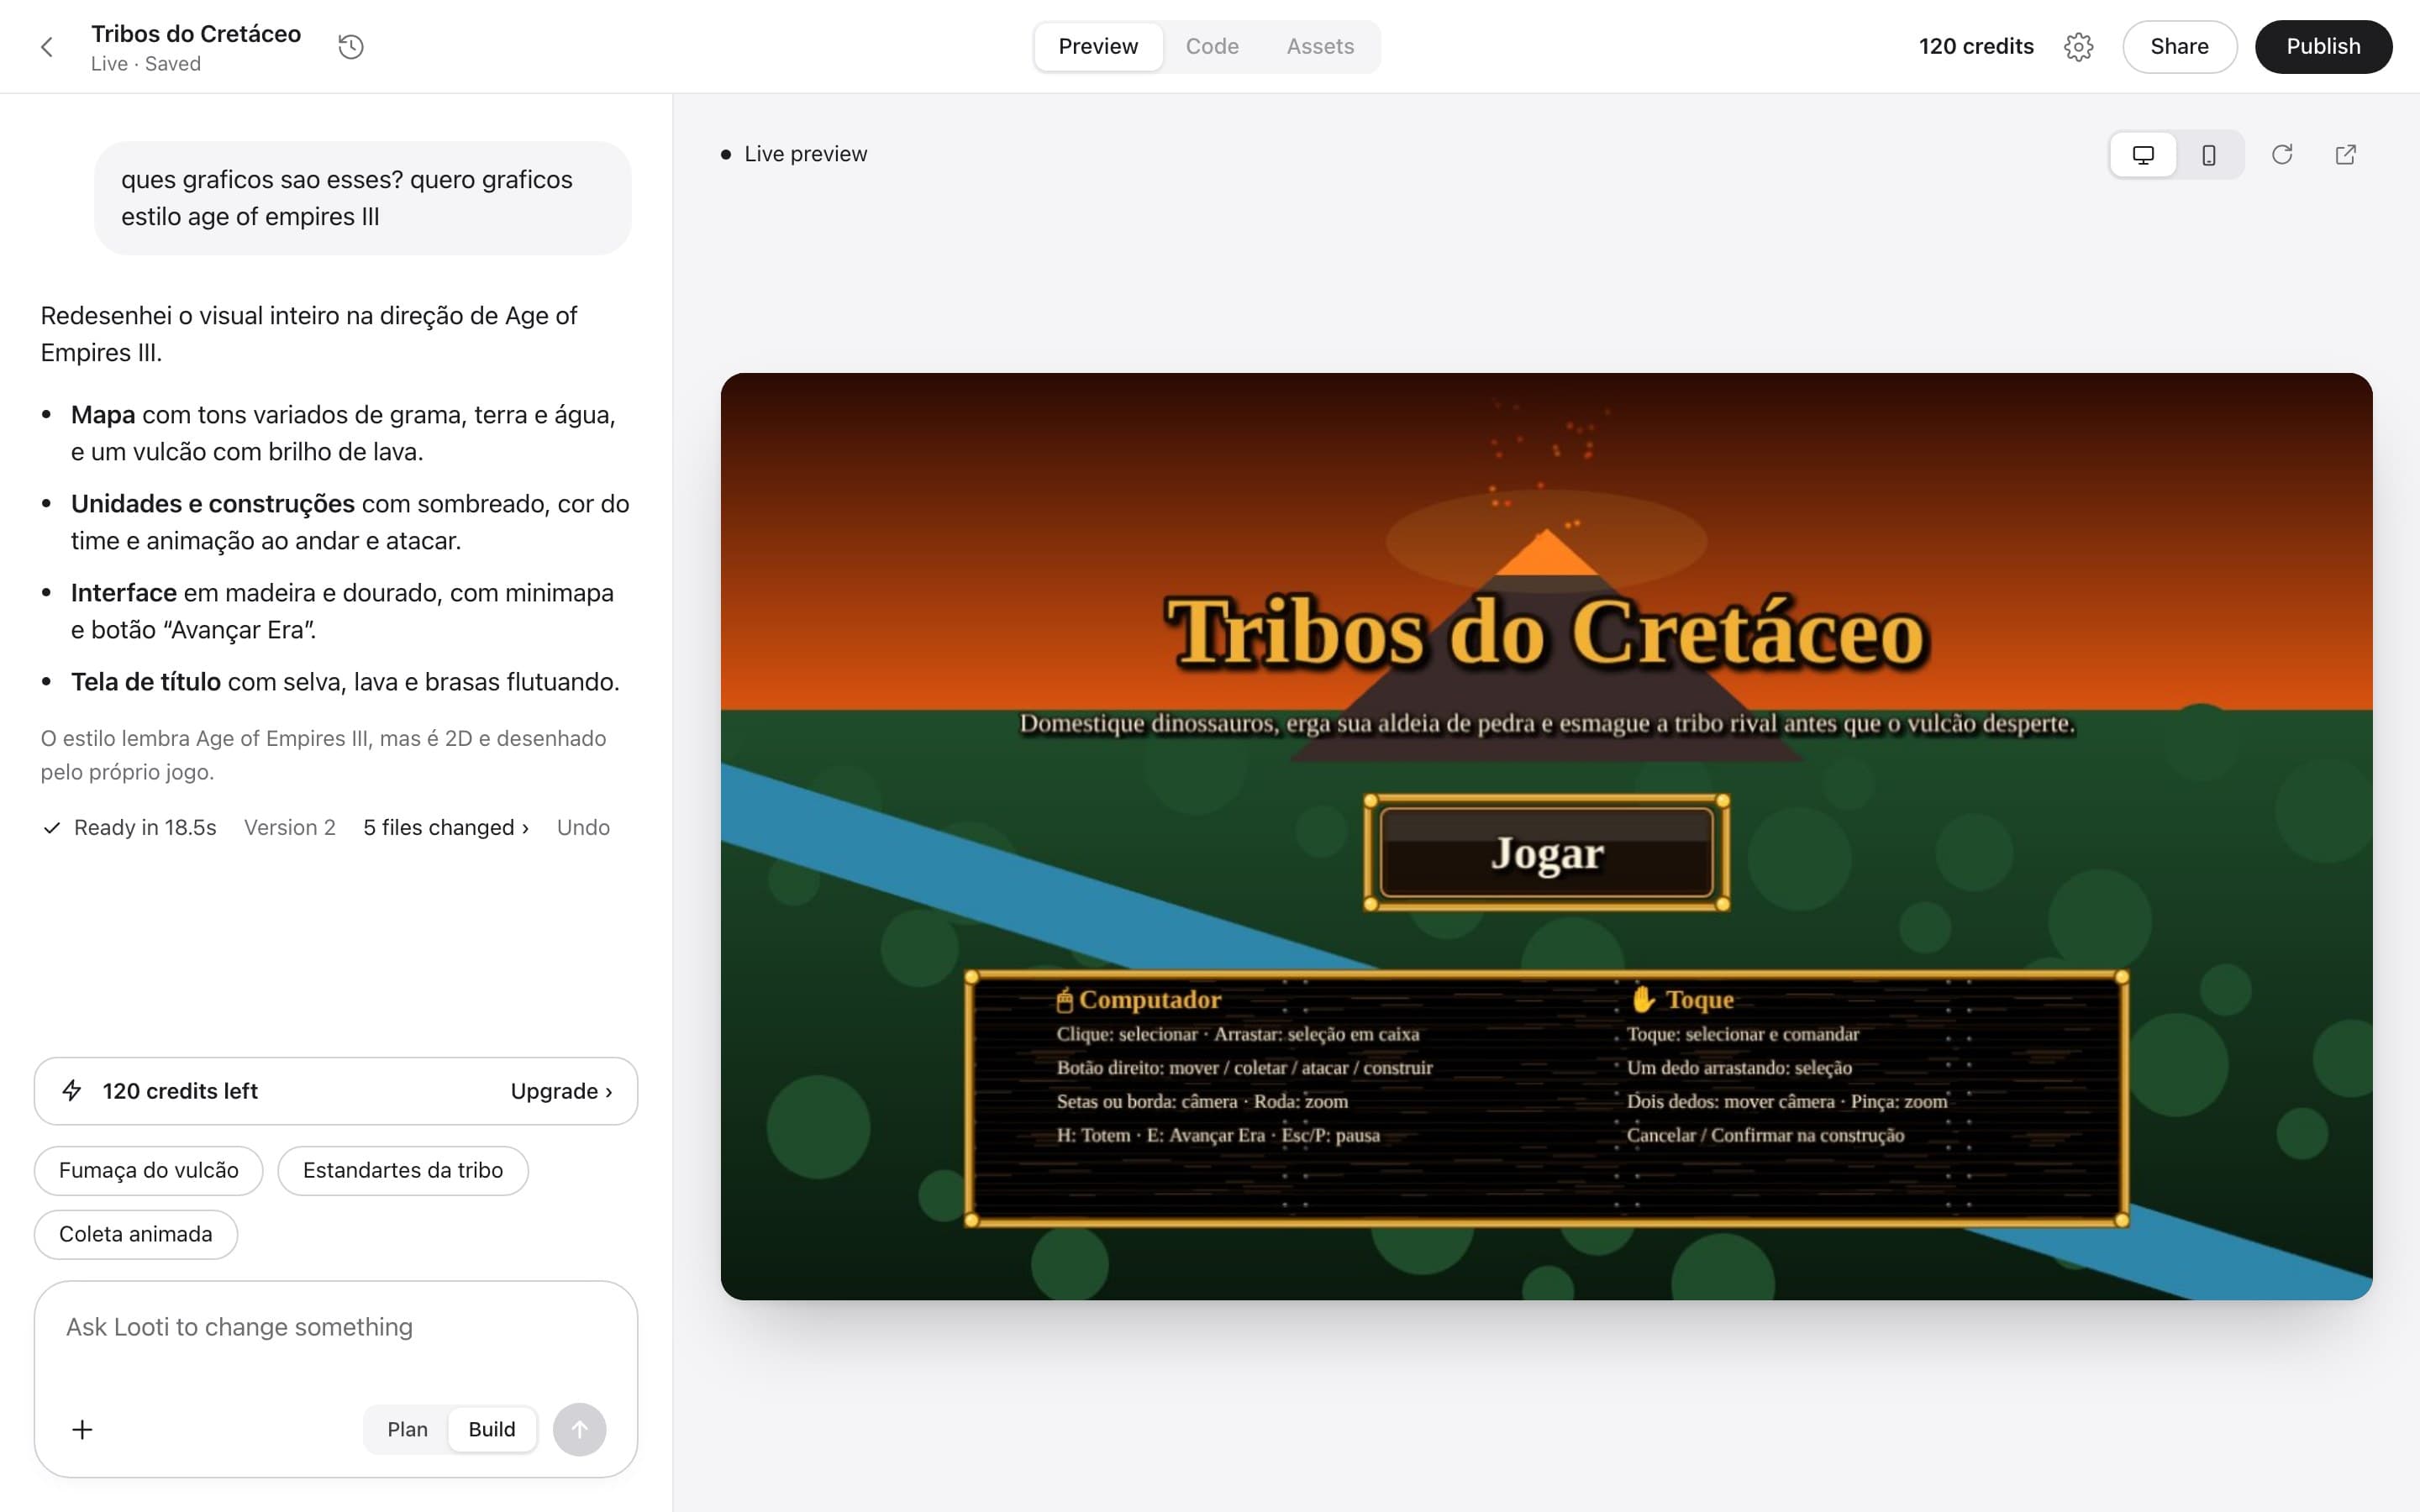
Task: Switch to the Code tab
Action: 1212,47
